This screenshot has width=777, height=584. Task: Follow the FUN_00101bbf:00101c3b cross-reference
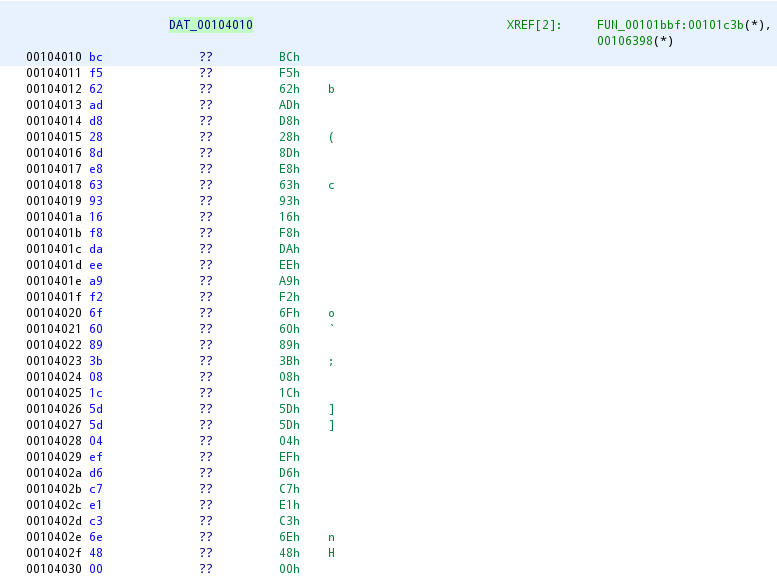(x=670, y=25)
